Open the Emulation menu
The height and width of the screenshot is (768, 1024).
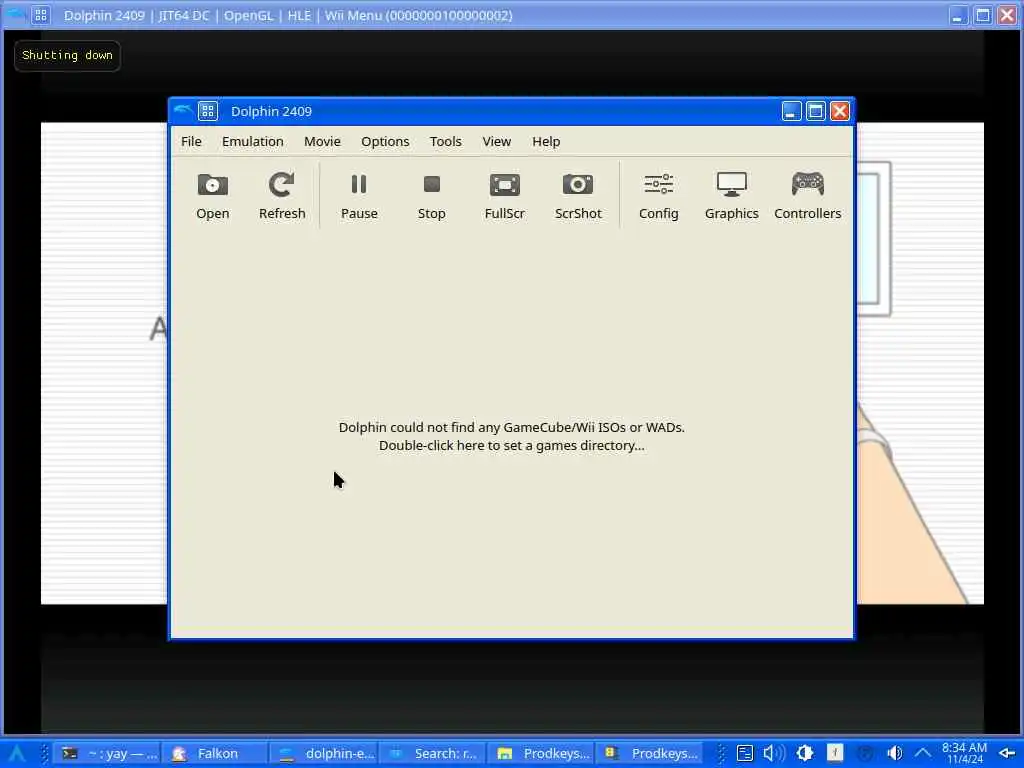point(253,142)
